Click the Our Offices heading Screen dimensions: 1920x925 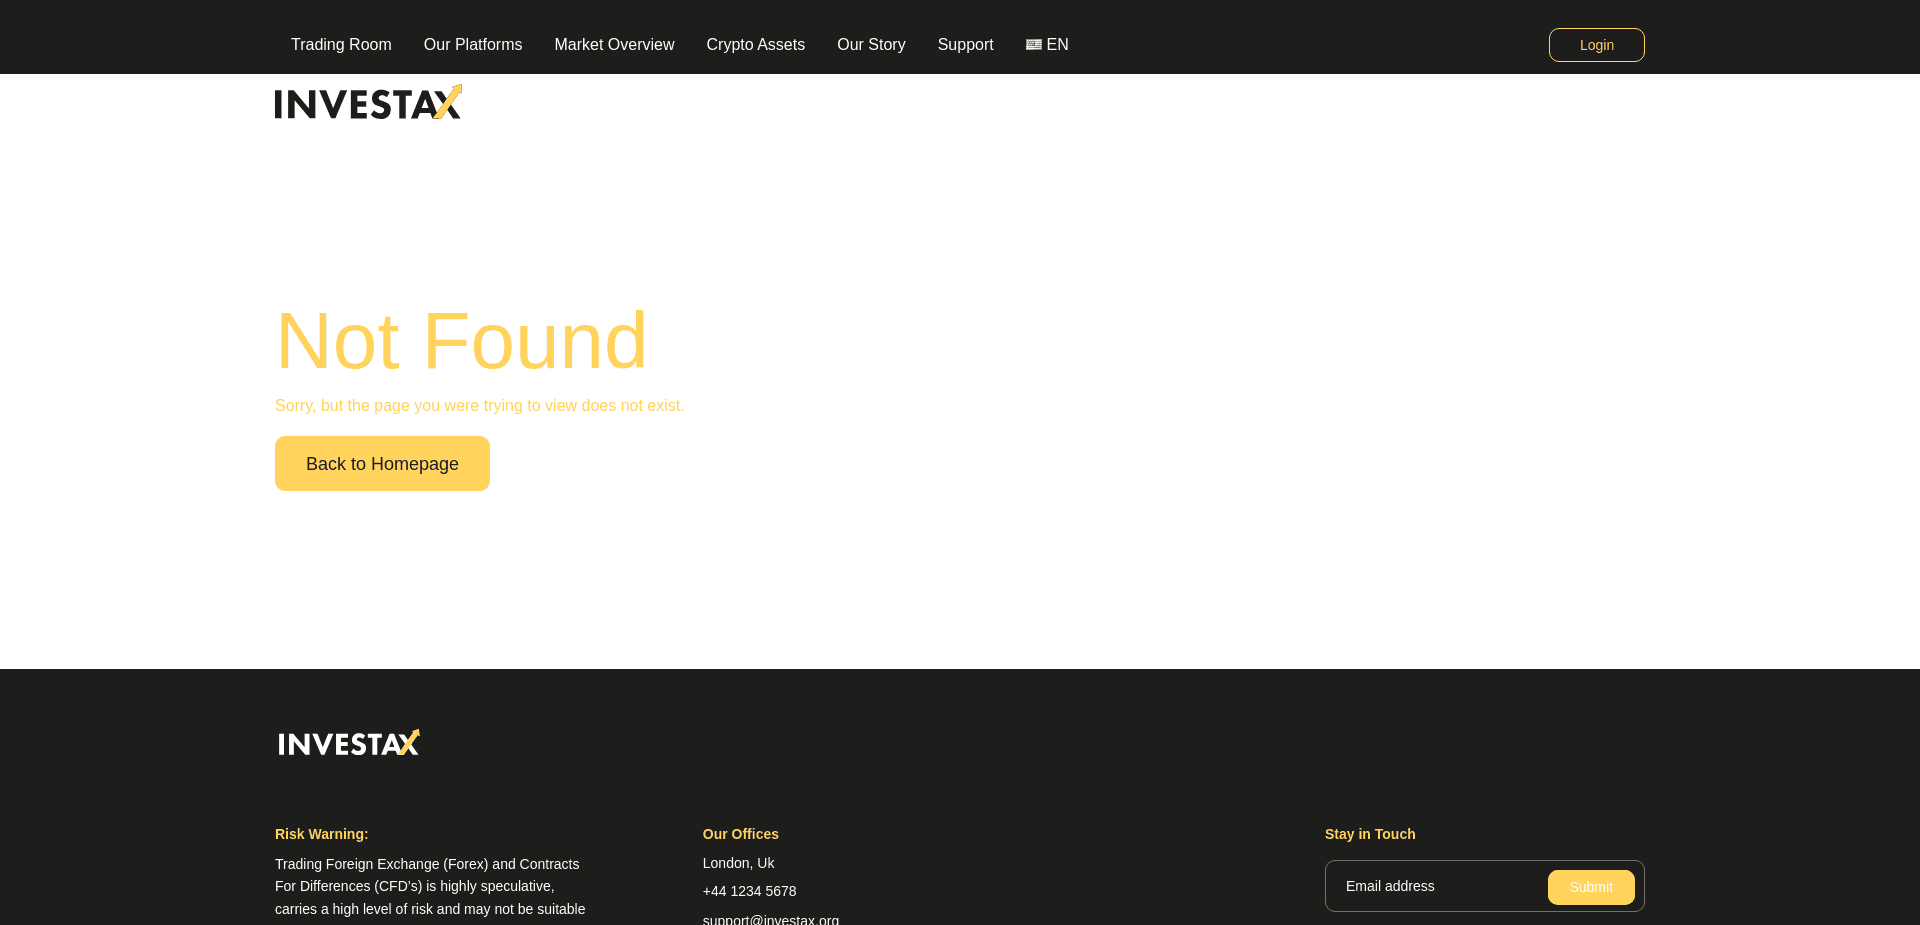tap(740, 834)
